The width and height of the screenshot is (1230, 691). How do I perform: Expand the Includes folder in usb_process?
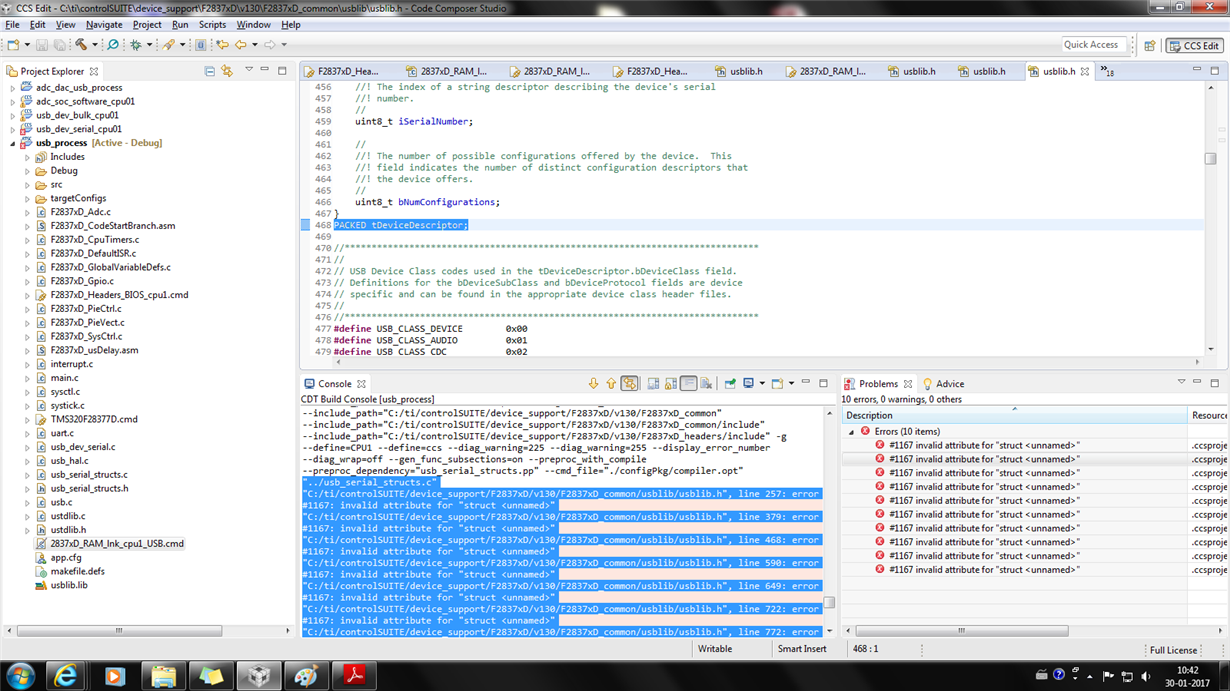pyautogui.click(x=28, y=157)
